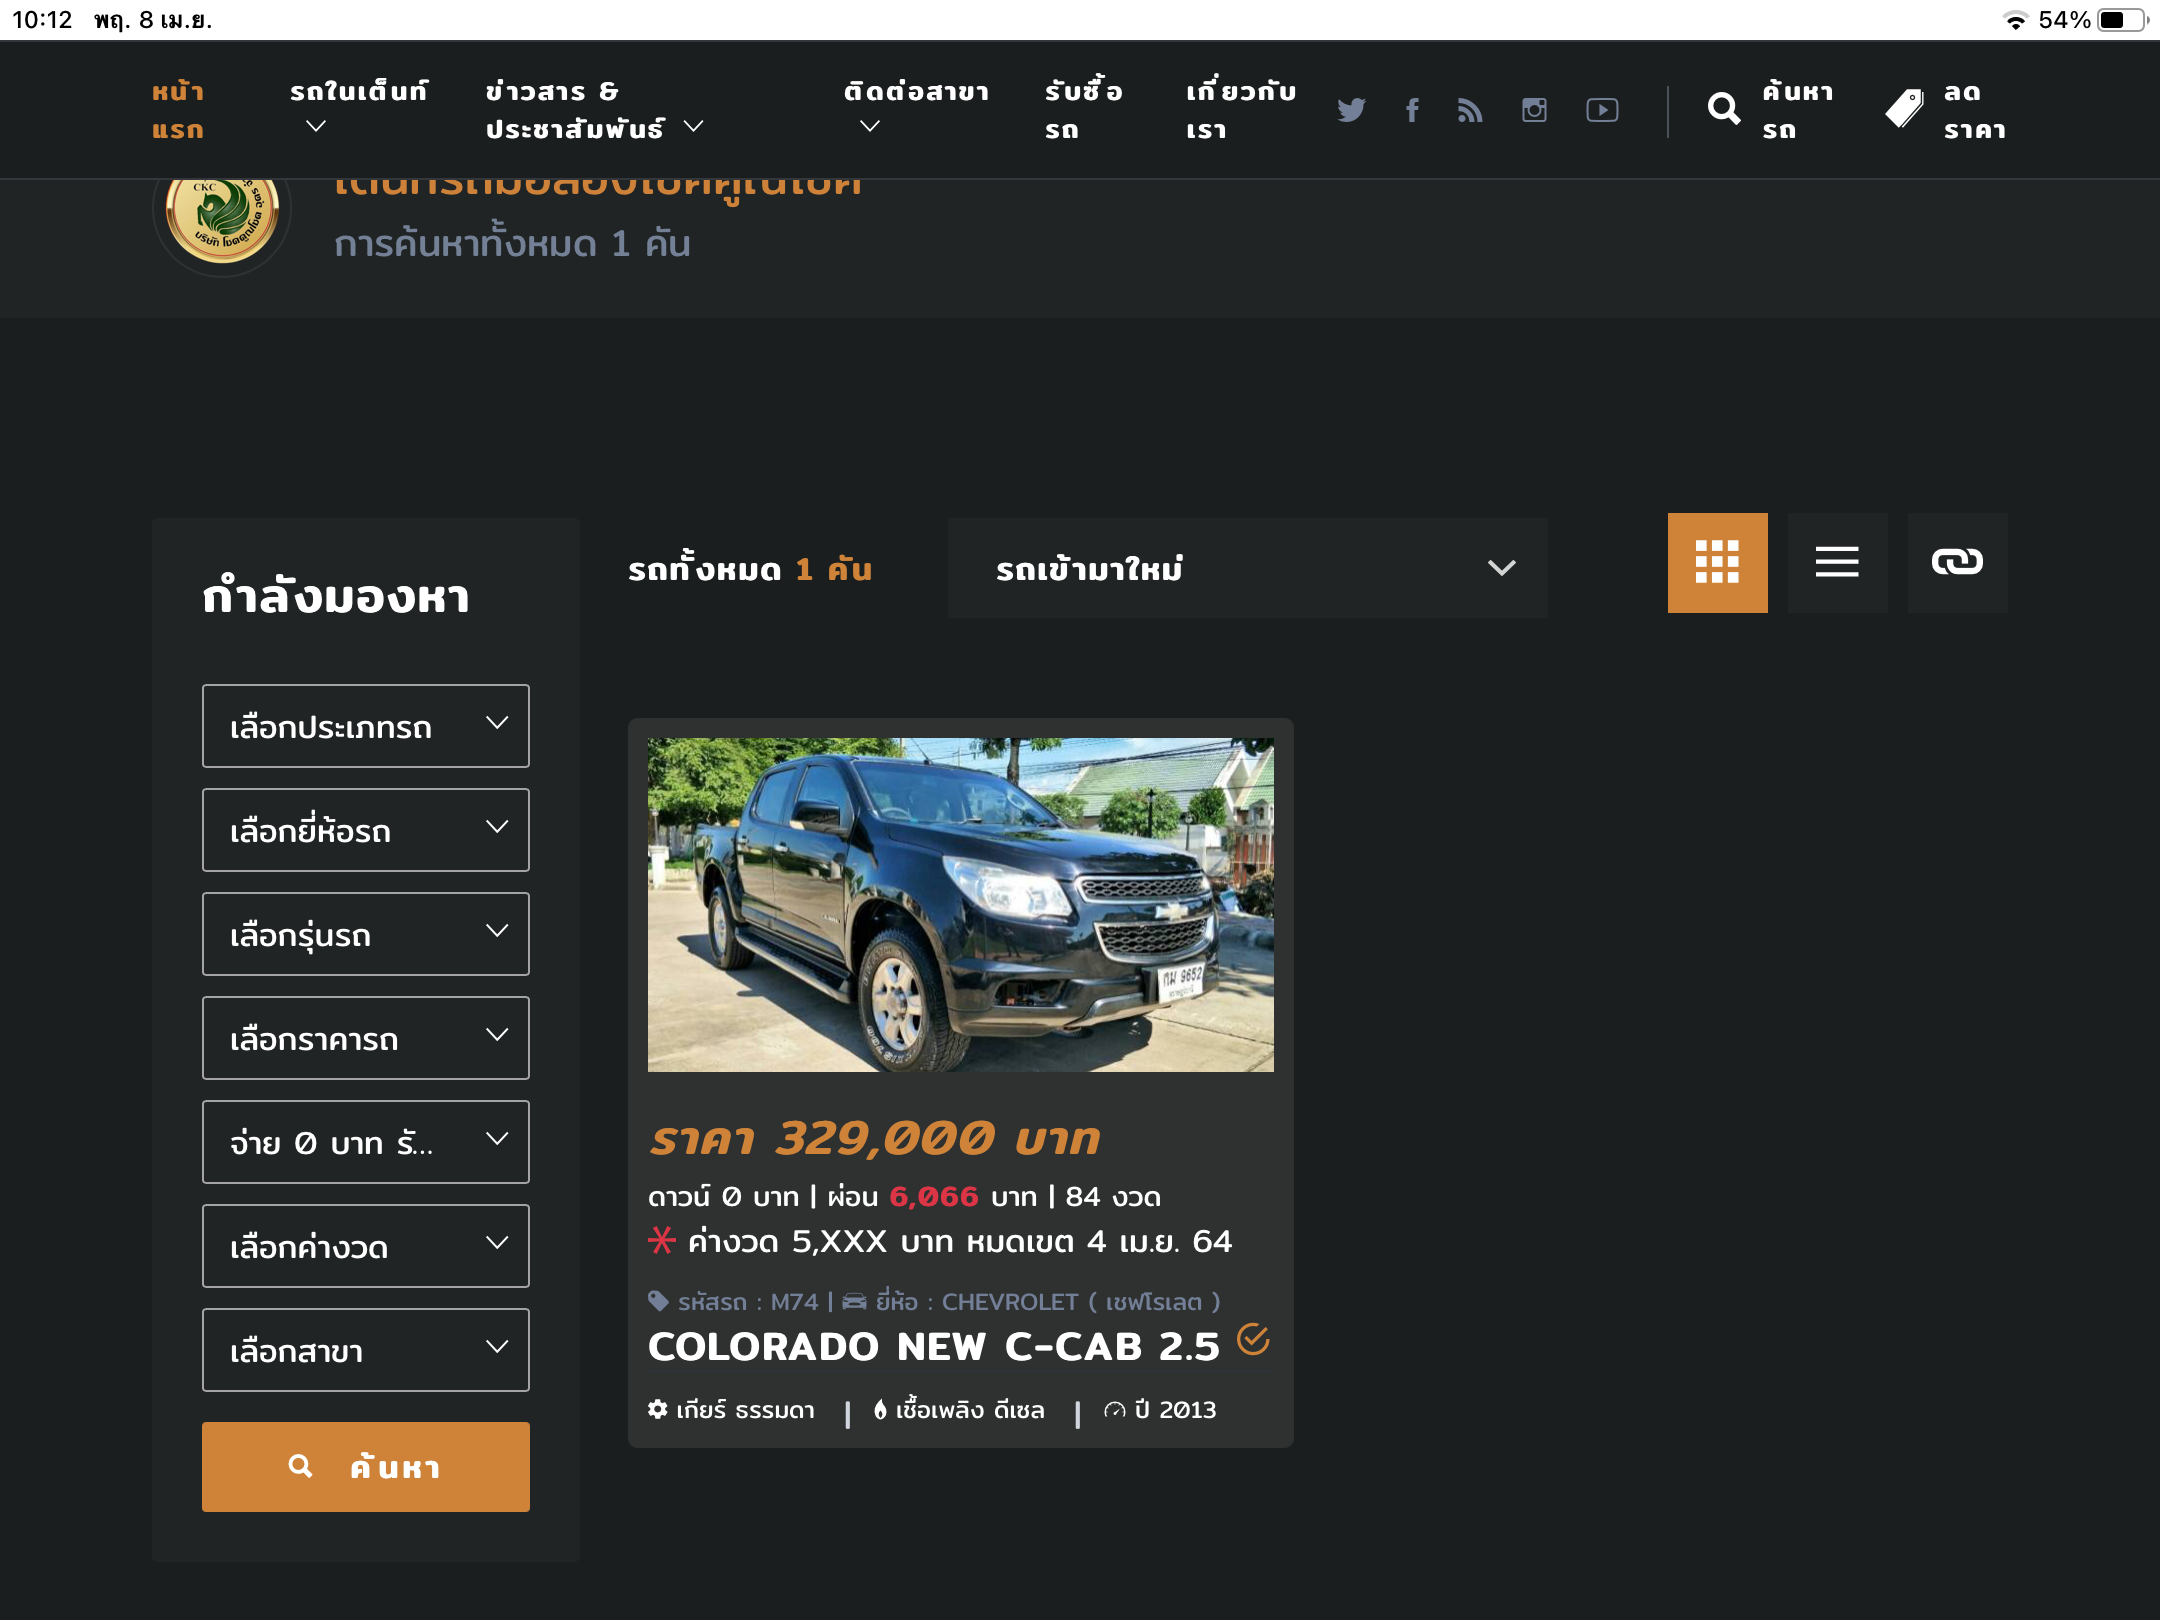The width and height of the screenshot is (2160, 1620).
Task: Click the black Chevrolet pickup photo
Action: 960,904
